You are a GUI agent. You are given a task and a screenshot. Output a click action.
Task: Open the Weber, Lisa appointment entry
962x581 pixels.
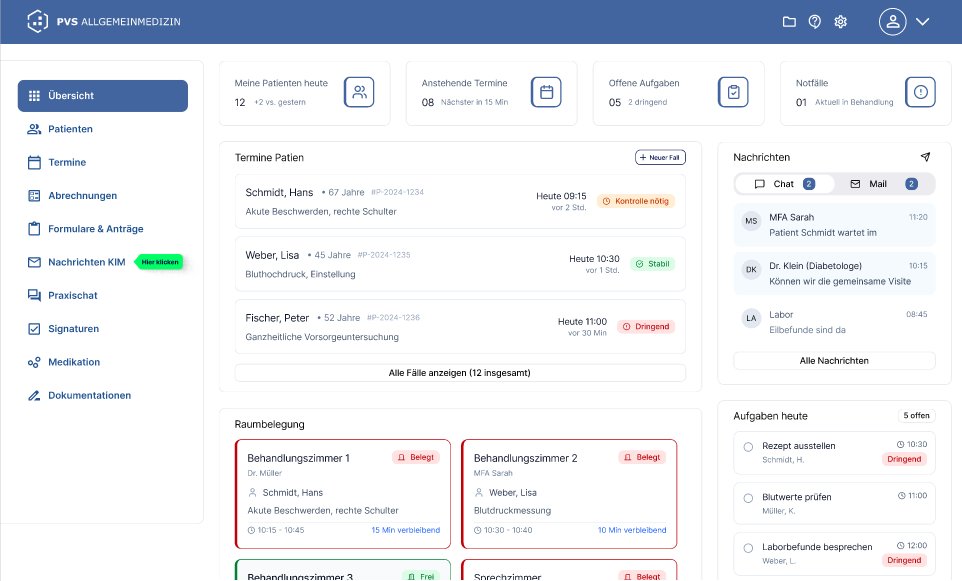click(460, 264)
